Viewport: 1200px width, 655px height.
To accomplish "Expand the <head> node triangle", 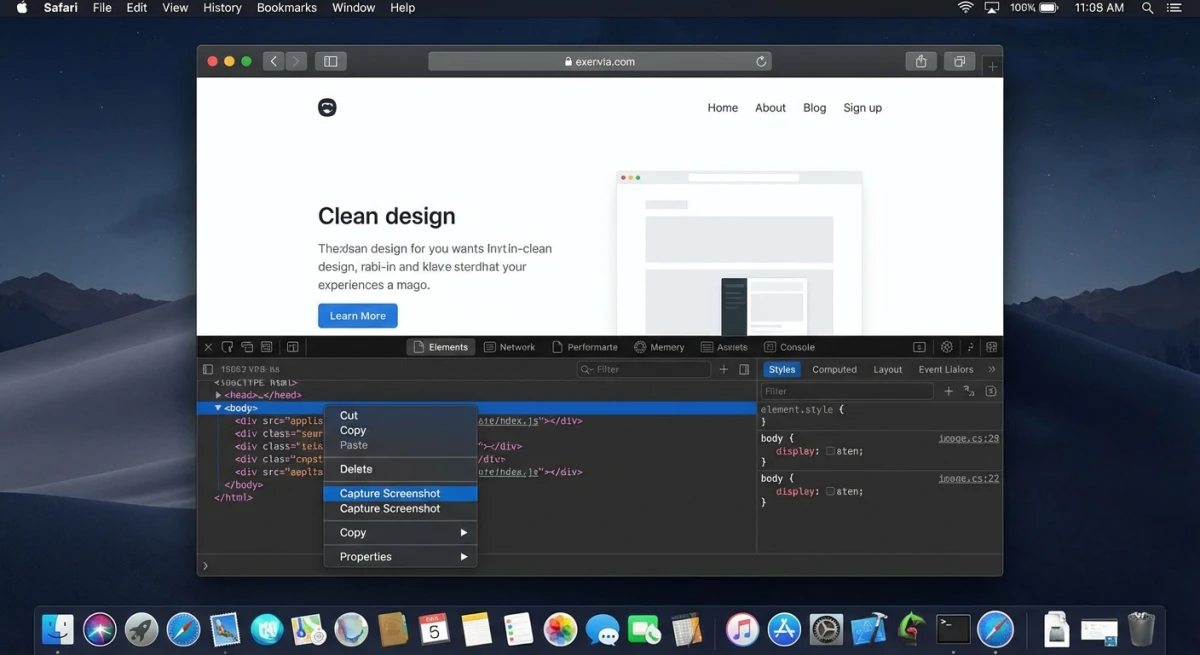I will [x=219, y=395].
